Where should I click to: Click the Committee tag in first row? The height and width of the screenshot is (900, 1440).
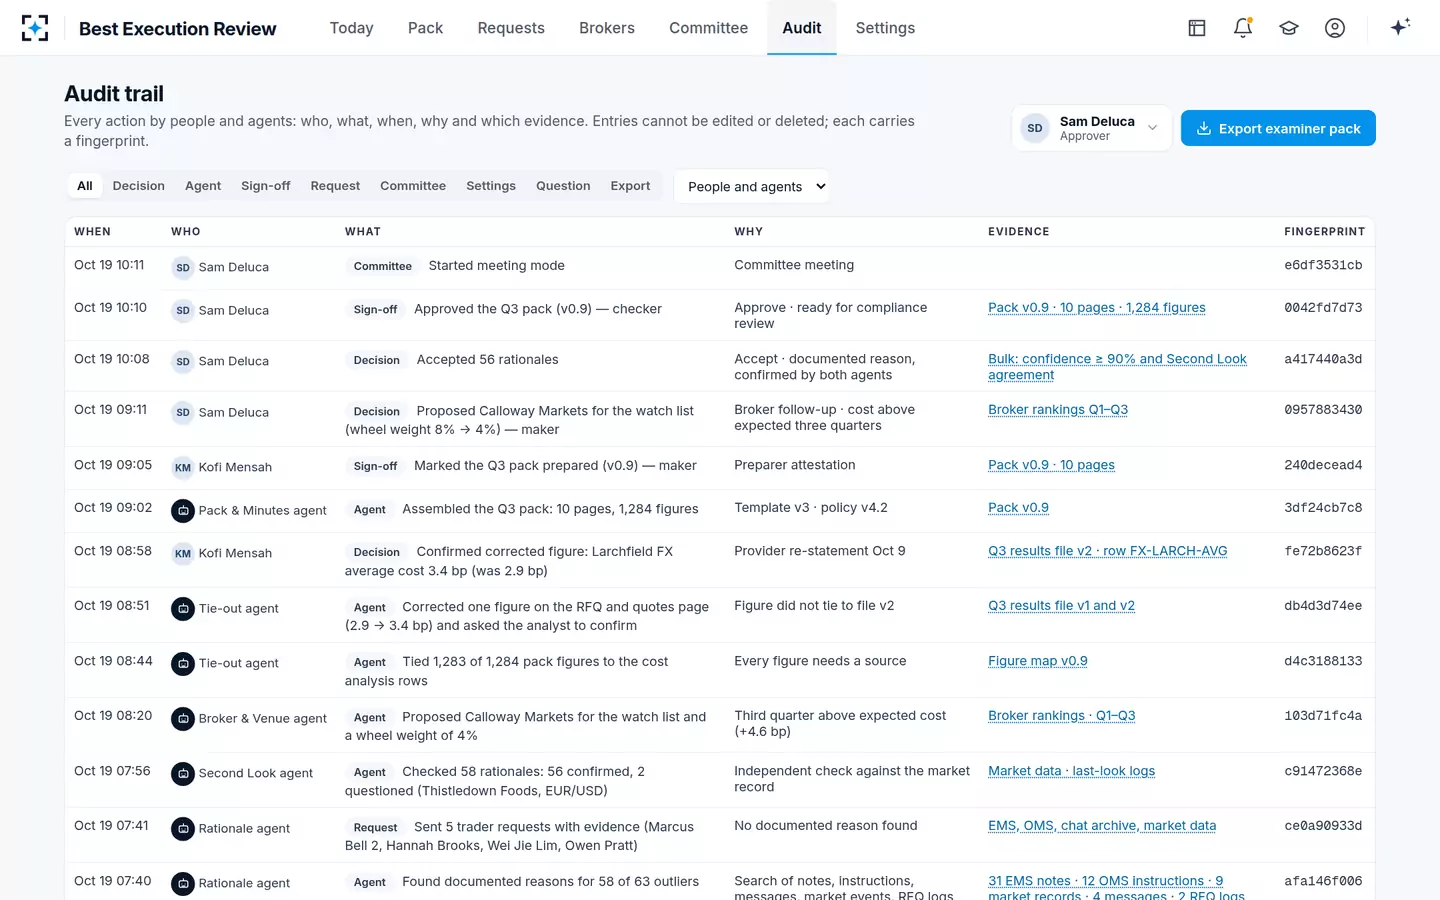coord(382,266)
